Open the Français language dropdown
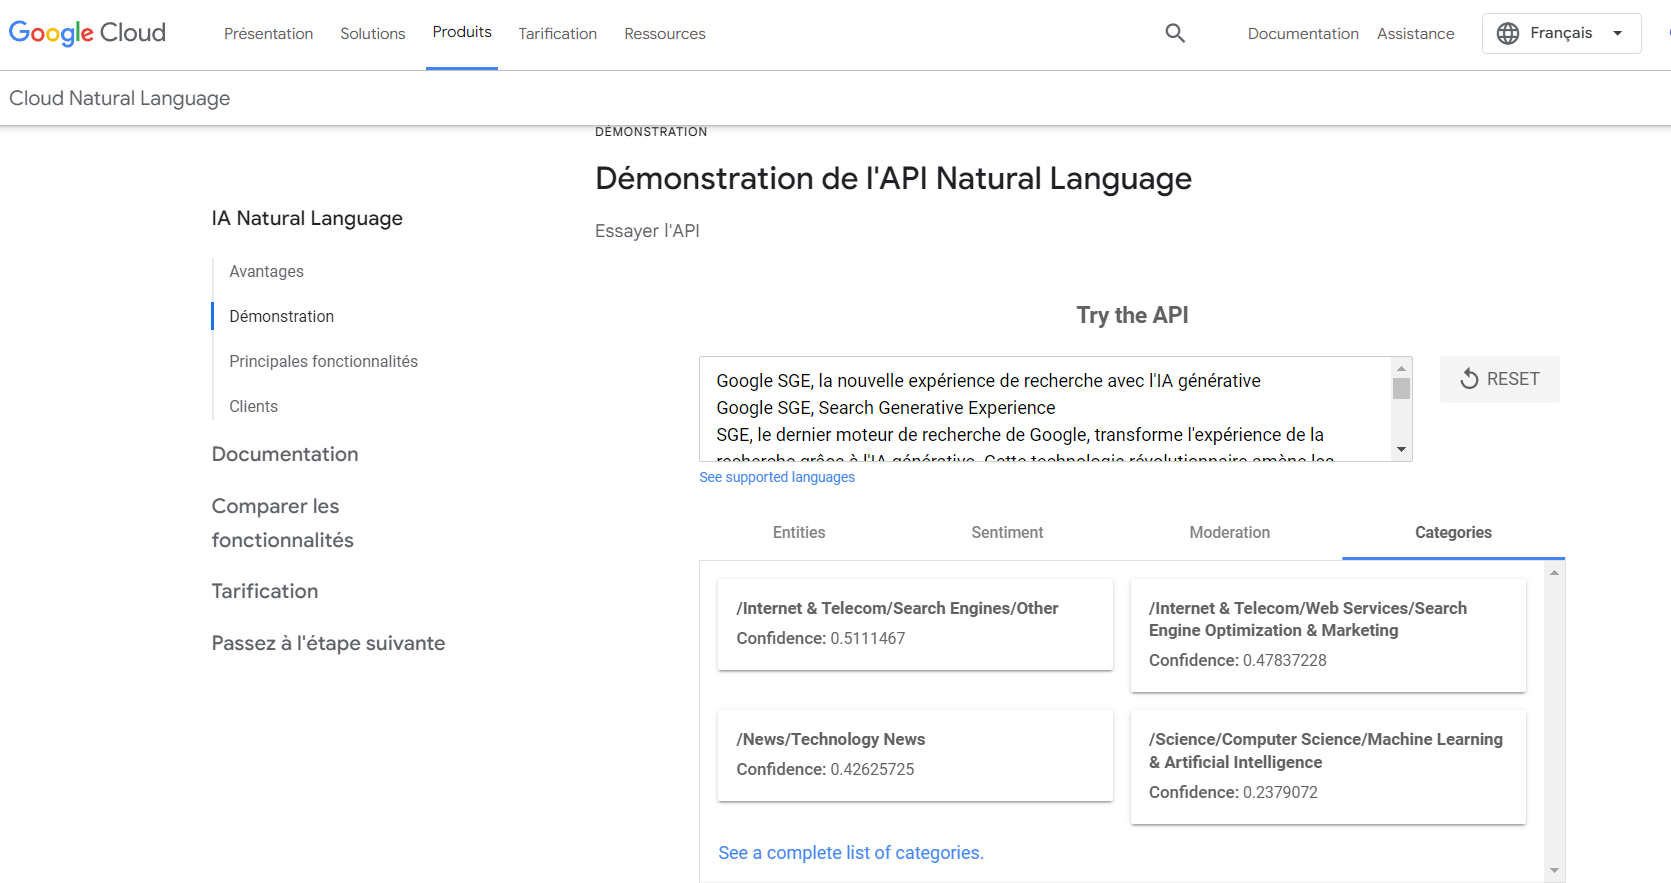 coord(1562,33)
